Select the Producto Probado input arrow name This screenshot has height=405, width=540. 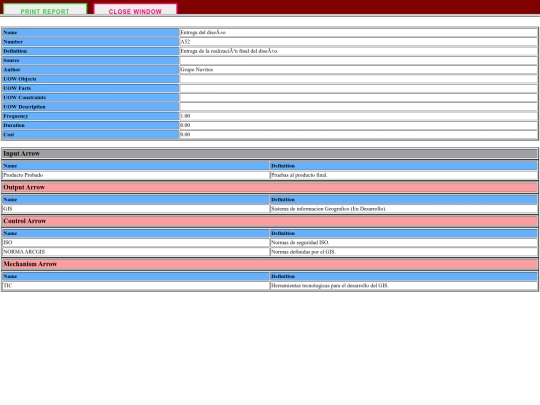pyautogui.click(x=23, y=175)
